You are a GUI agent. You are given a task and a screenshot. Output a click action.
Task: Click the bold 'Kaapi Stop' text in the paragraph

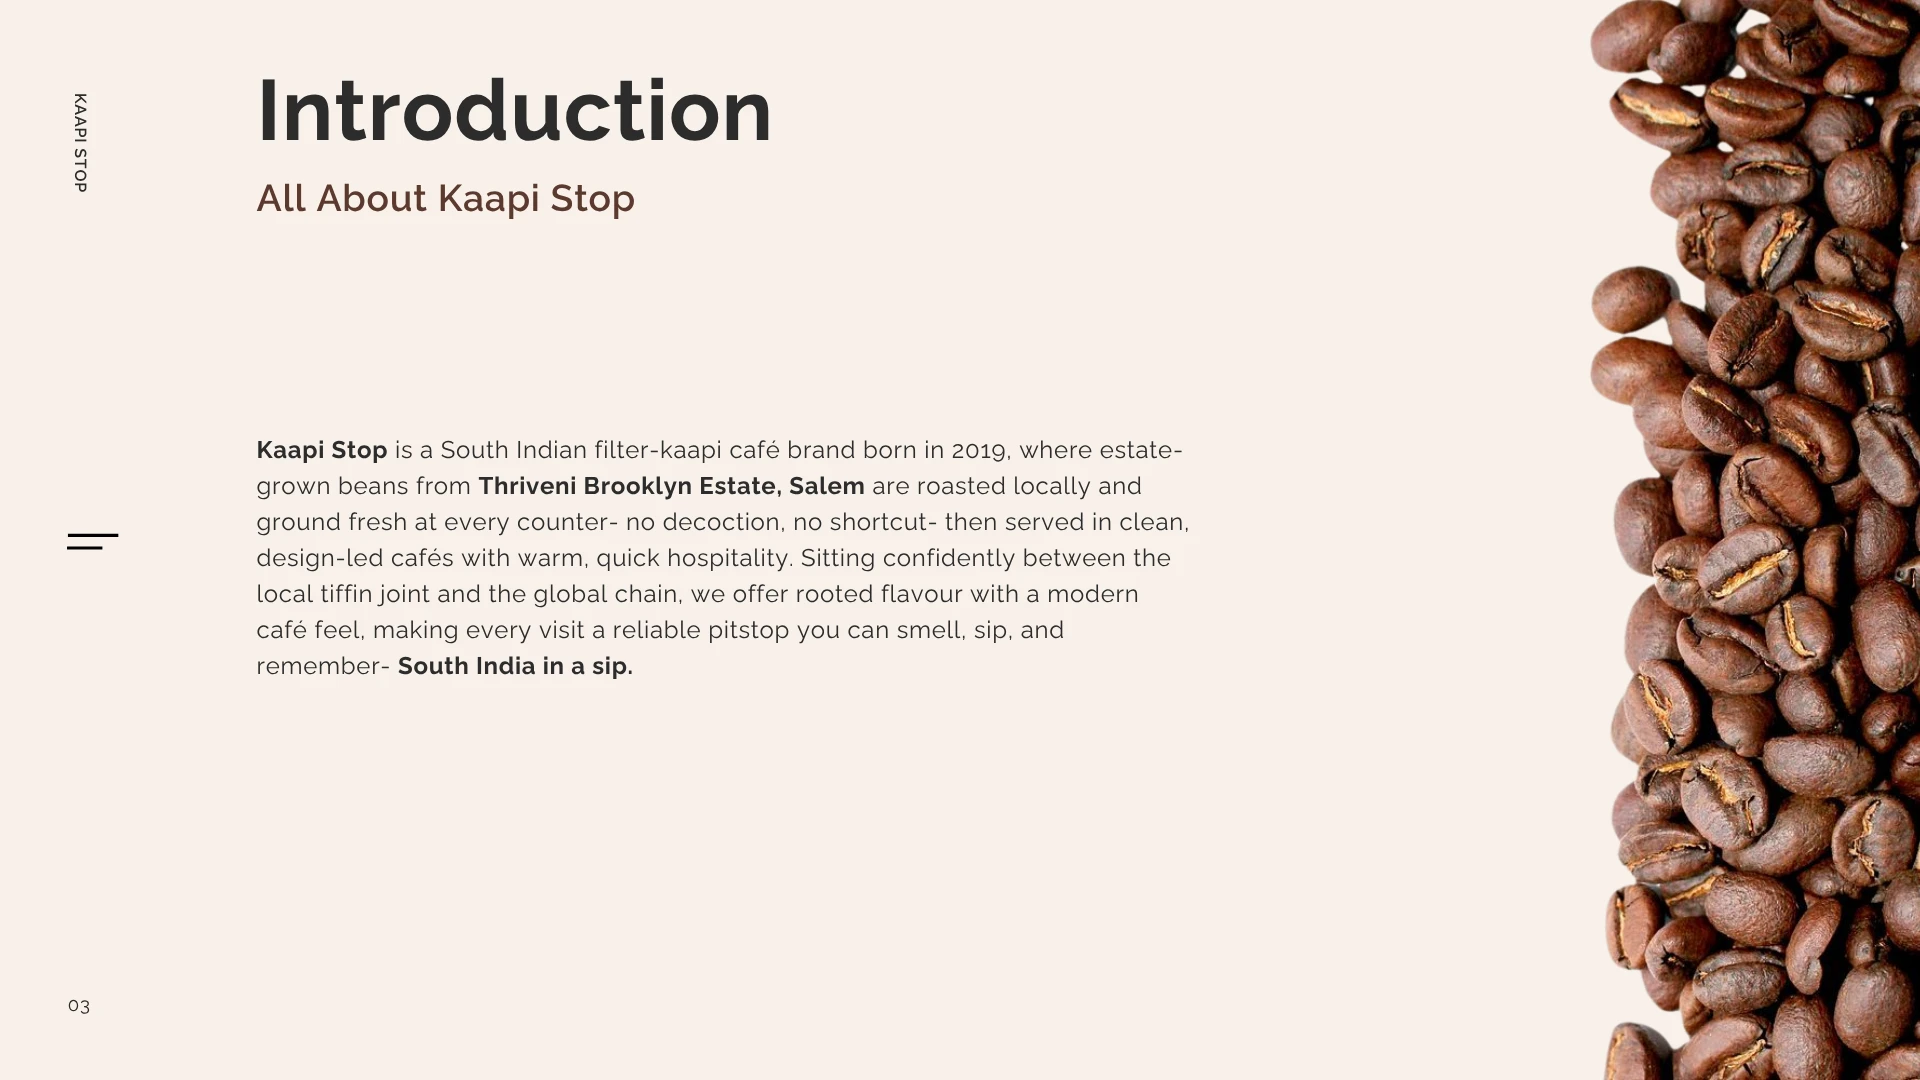click(321, 450)
